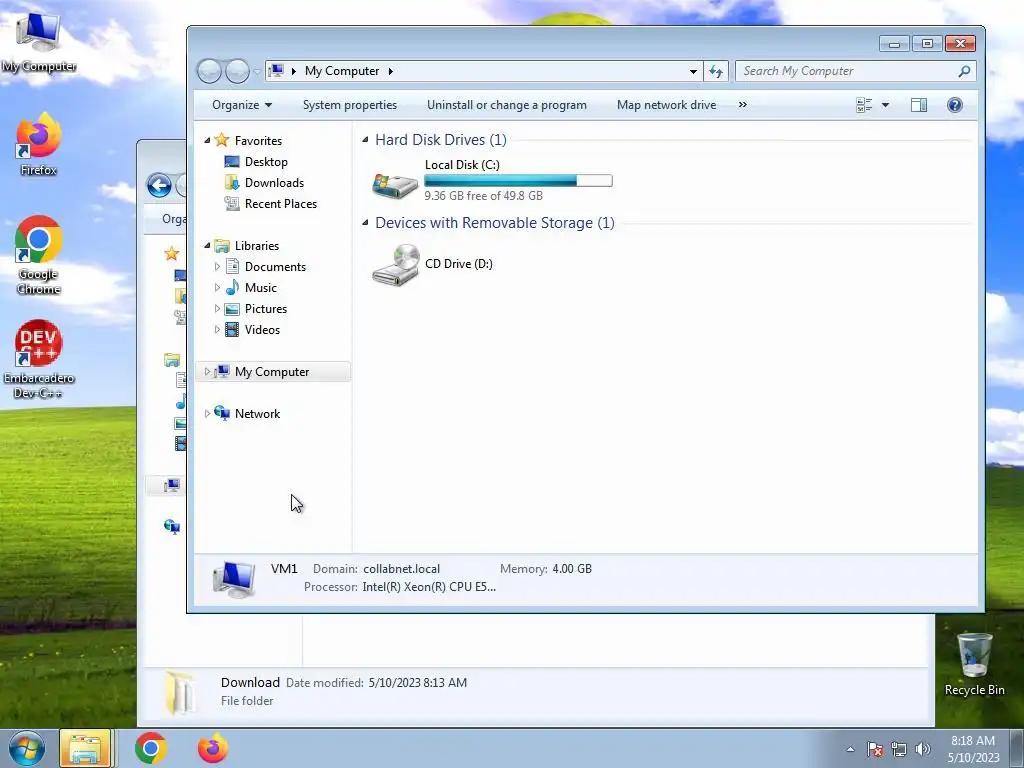Collapse Hard Disk Drives group
Image resolution: width=1024 pixels, height=768 pixels.
pos(365,140)
